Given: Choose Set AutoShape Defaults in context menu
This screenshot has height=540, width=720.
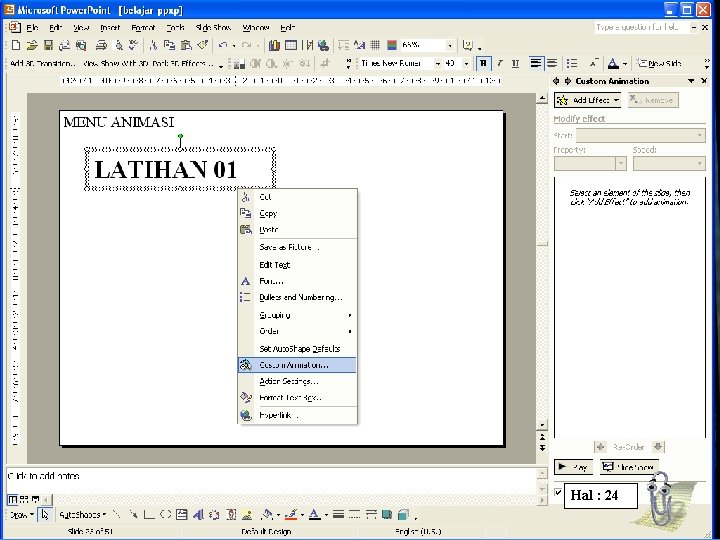Looking at the screenshot, I should tap(297, 349).
